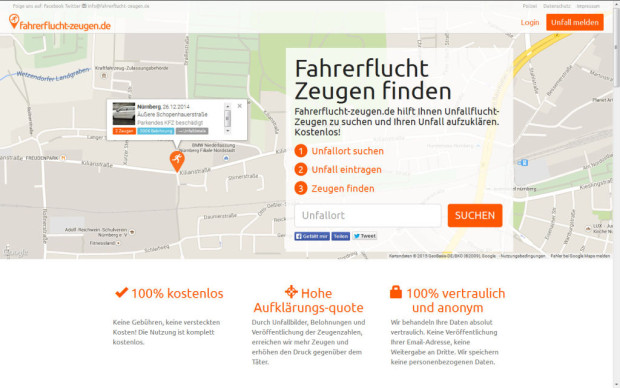The image size is (620, 388).
Task: Click the Twitter 'Tweet' button
Action: click(365, 236)
